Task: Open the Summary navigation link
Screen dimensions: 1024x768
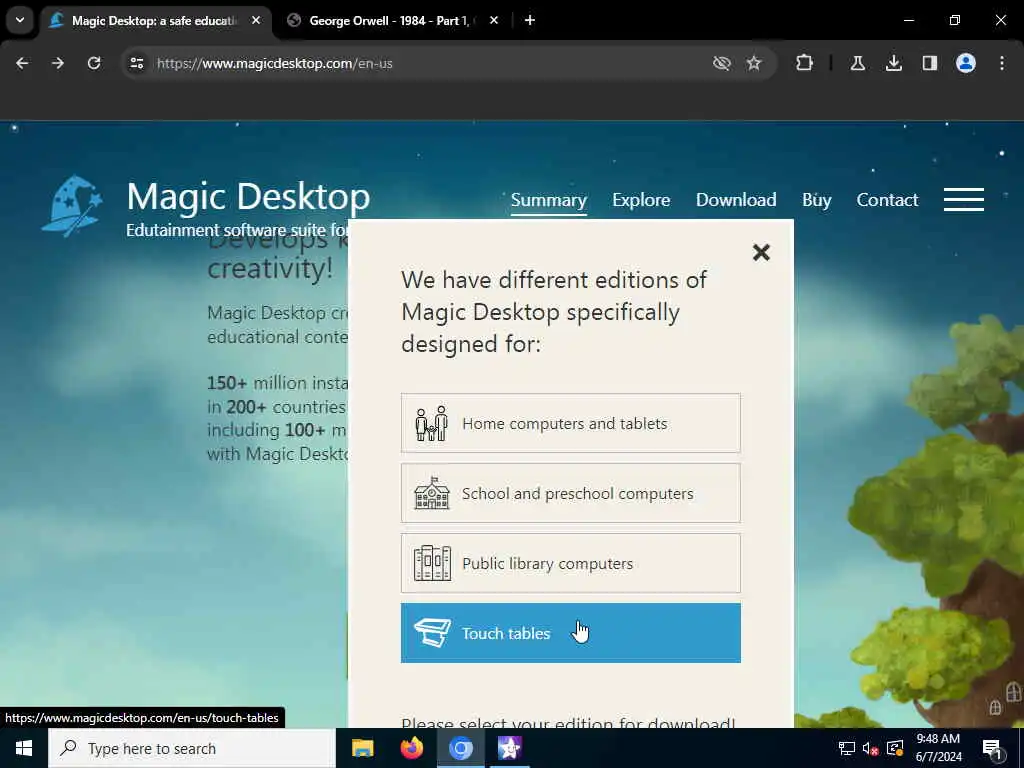Action: (x=549, y=200)
